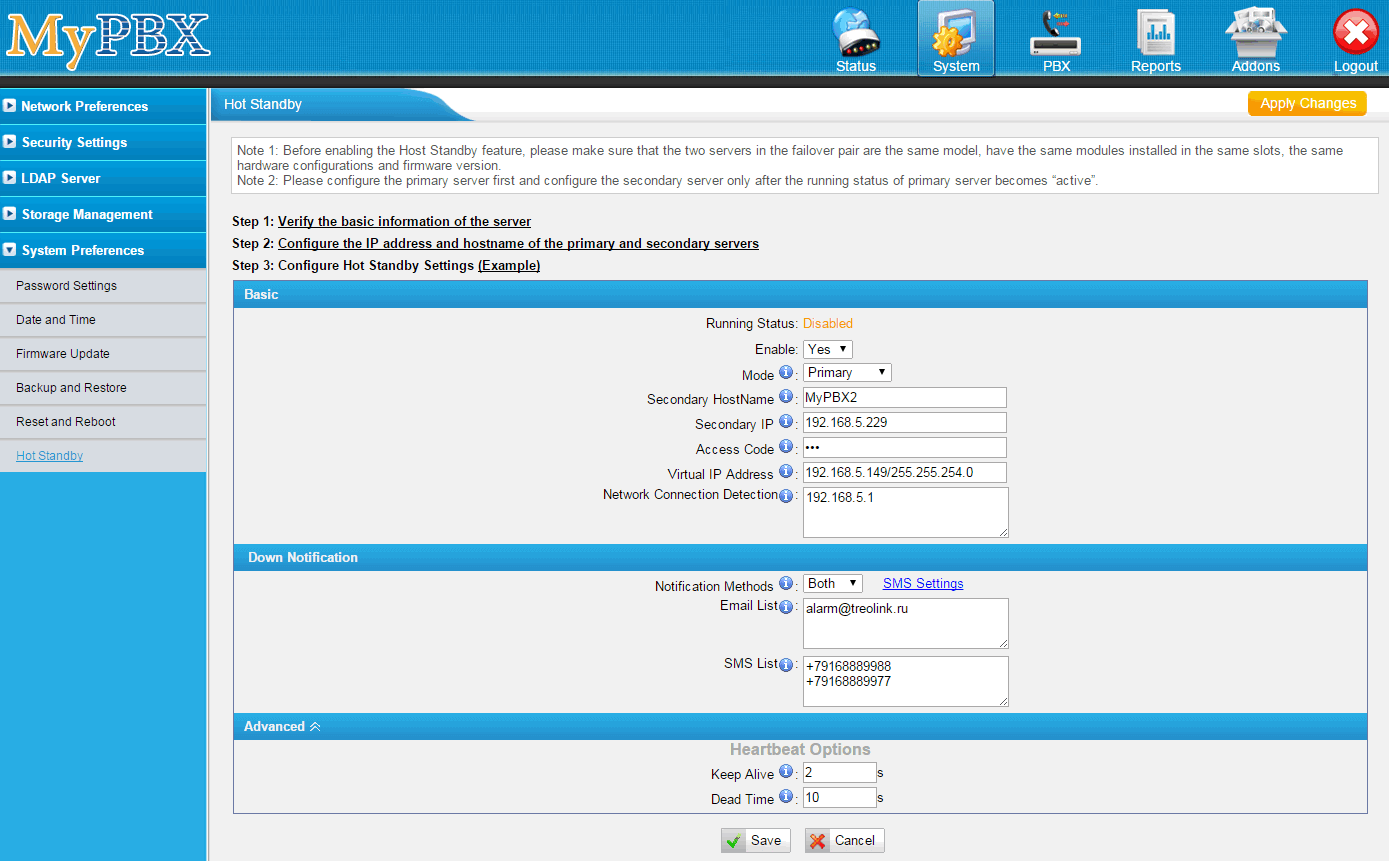Expand Network Preferences in sidebar

click(x=84, y=106)
